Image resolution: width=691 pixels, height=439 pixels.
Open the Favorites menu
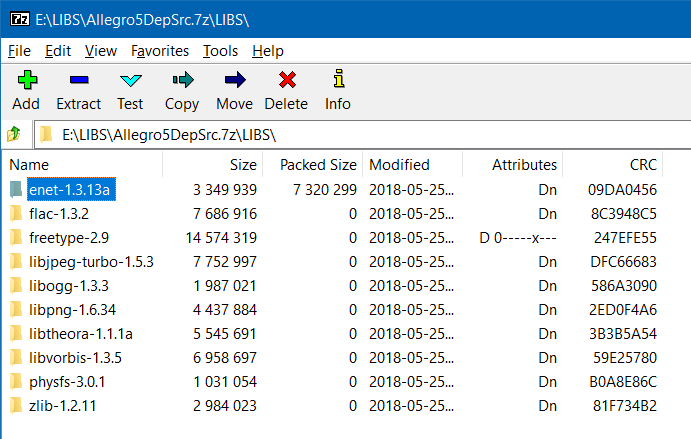[160, 51]
